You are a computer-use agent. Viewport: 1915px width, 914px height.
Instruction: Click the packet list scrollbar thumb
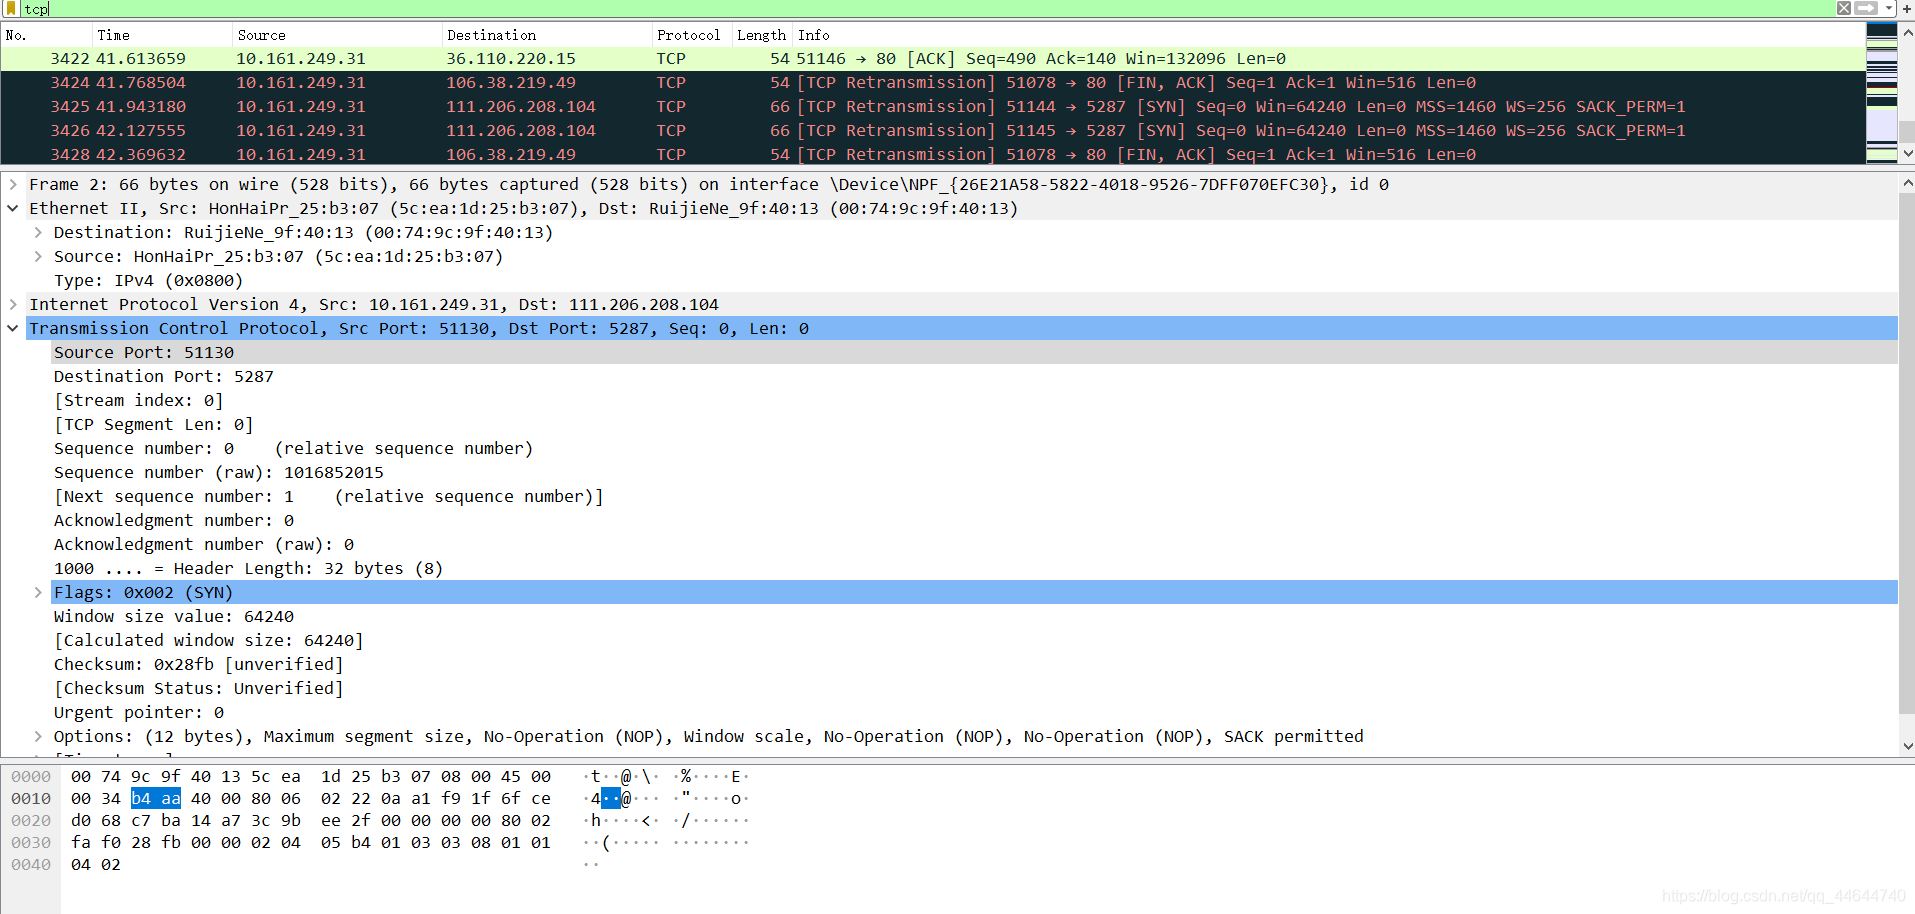coord(1907,132)
